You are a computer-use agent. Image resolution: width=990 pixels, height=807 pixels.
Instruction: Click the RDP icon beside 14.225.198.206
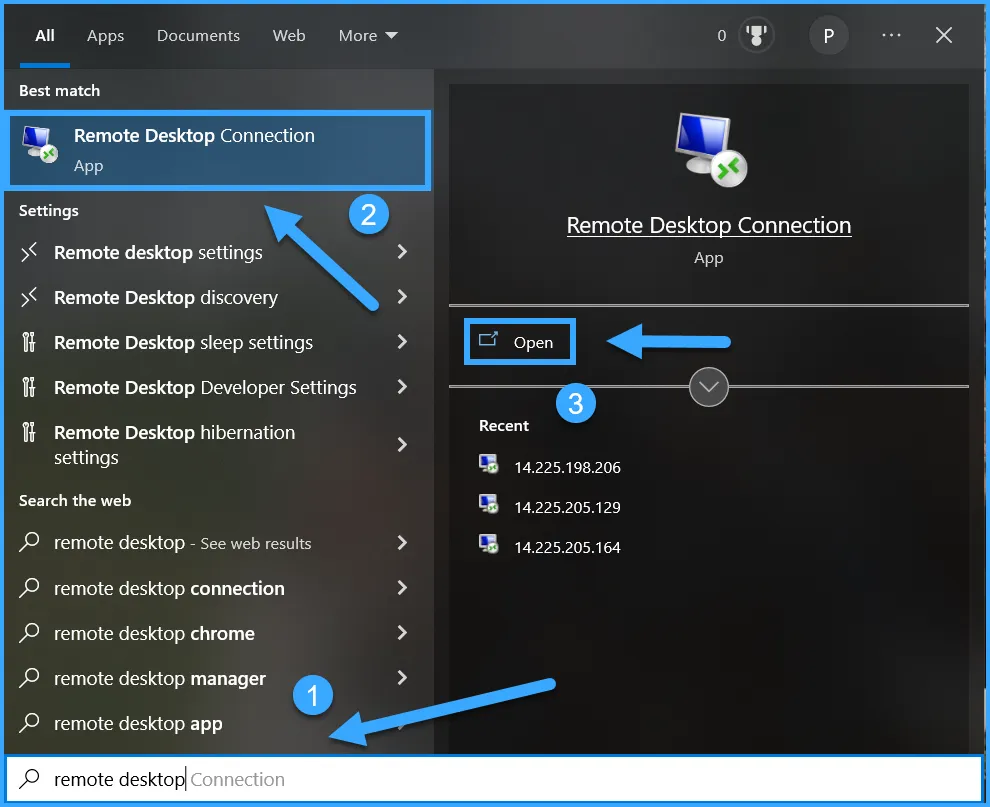pos(488,463)
